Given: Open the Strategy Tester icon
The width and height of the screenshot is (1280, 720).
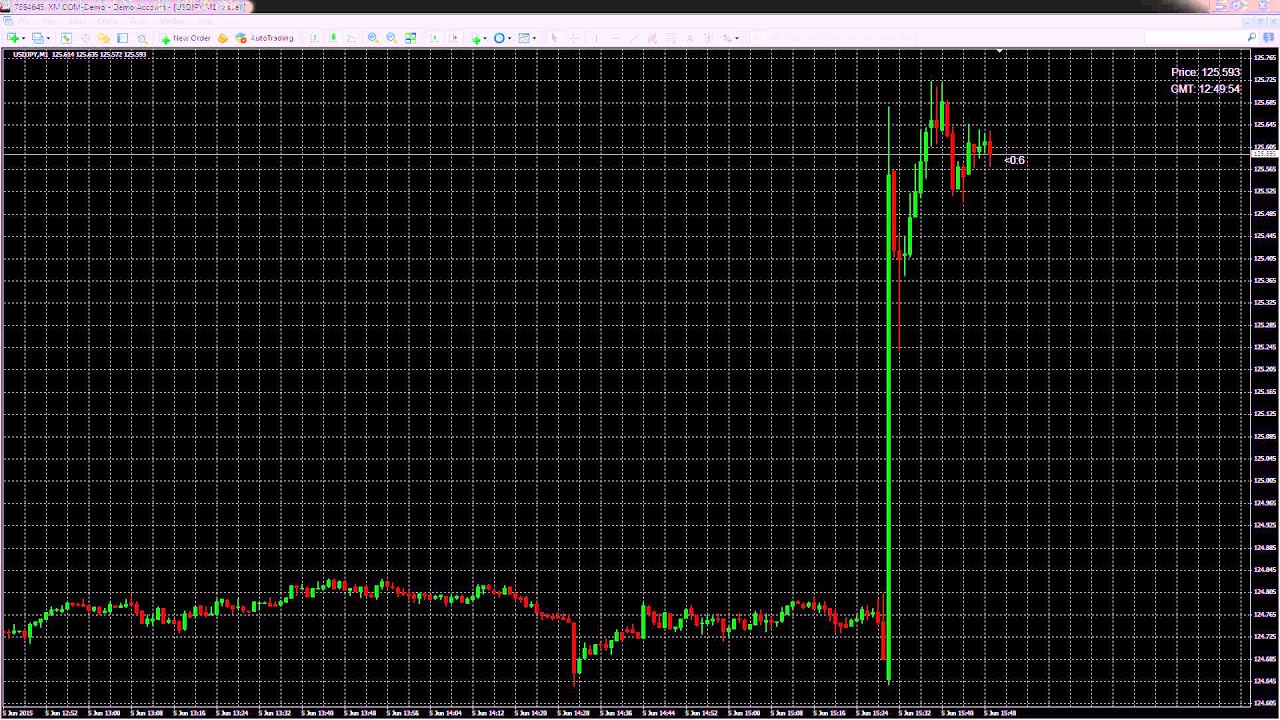Looking at the screenshot, I should (x=142, y=38).
